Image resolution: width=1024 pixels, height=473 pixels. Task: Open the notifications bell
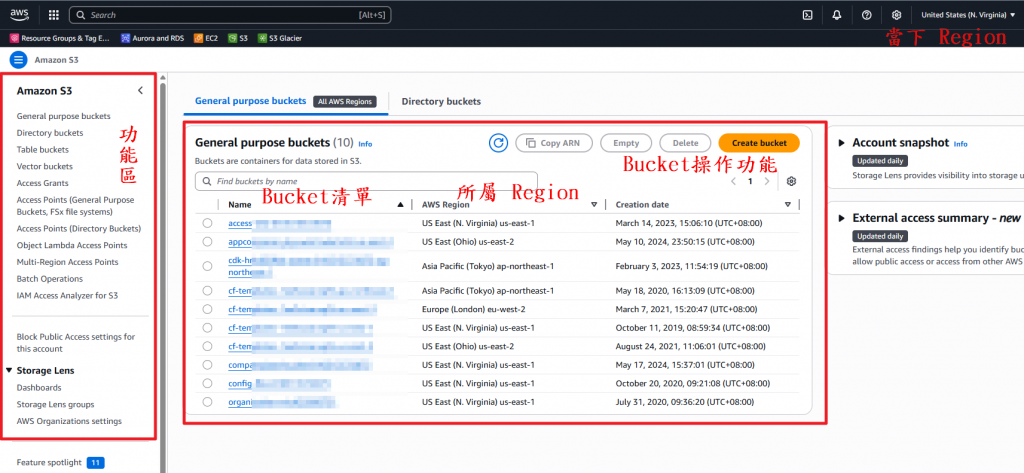click(837, 15)
